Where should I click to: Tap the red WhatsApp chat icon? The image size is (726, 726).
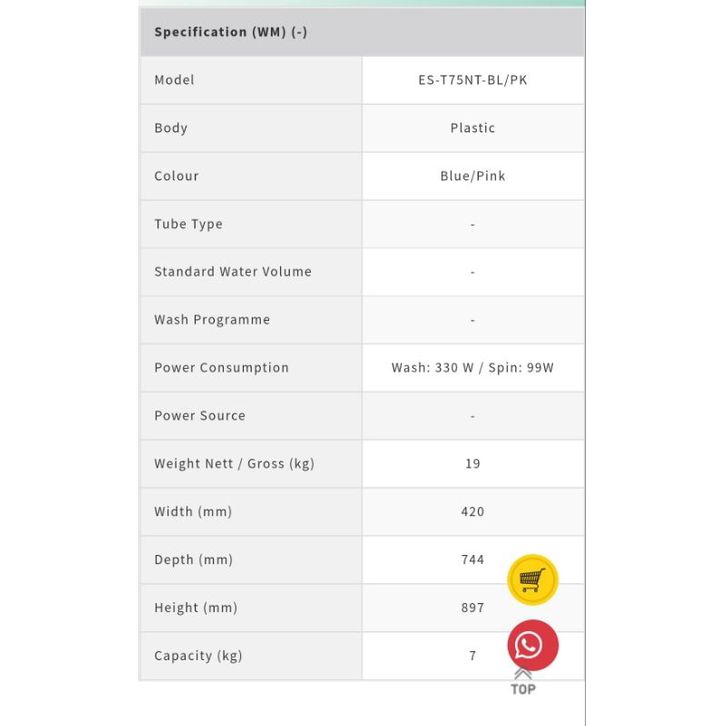pos(532,645)
